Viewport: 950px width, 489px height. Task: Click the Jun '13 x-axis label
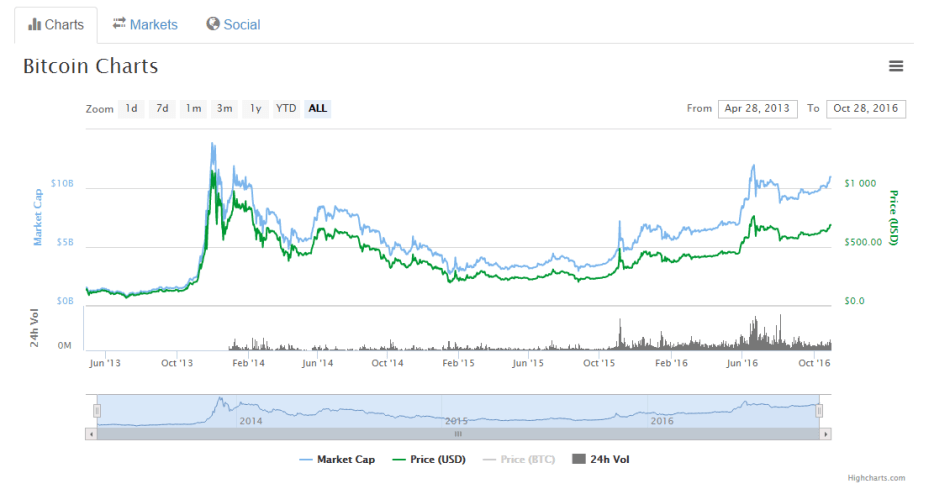tap(105, 363)
